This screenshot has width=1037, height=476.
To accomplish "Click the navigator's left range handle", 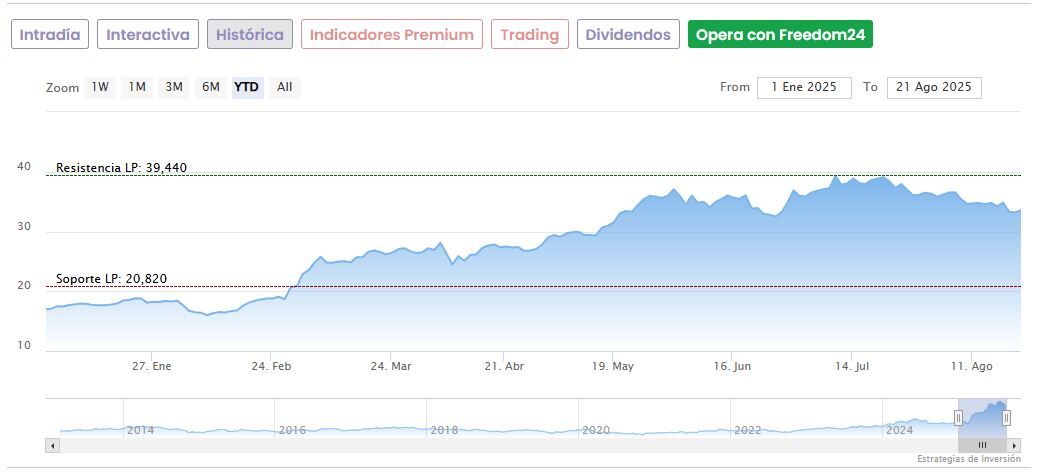I will (x=958, y=418).
